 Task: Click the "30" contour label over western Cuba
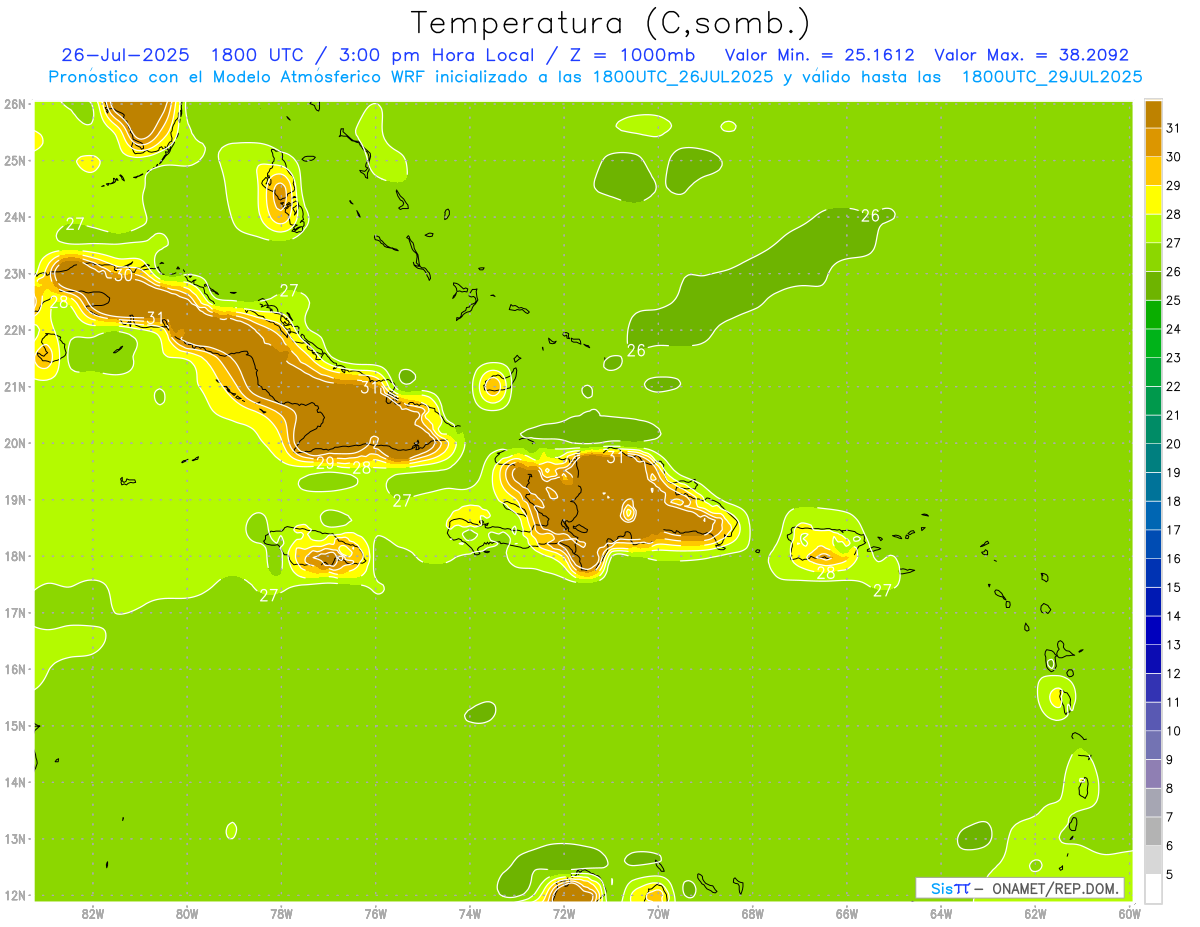pos(122,275)
